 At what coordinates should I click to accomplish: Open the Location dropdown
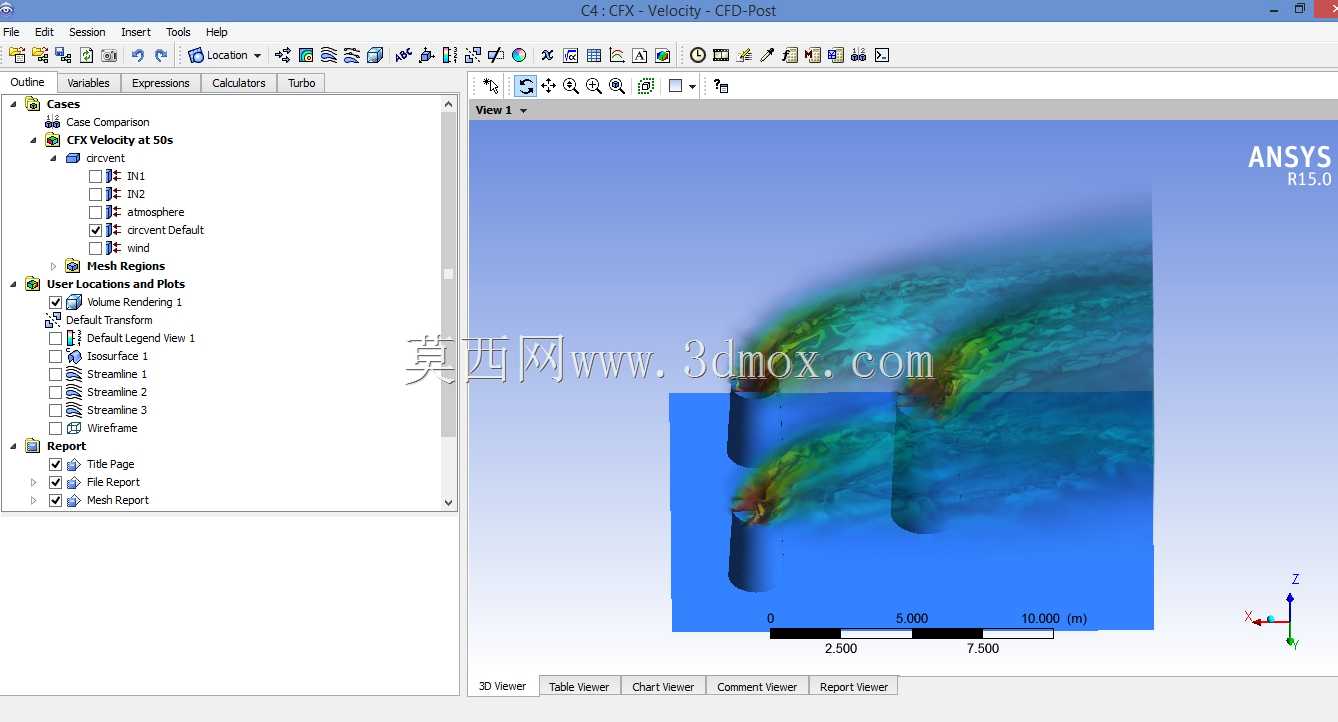pyautogui.click(x=226, y=56)
